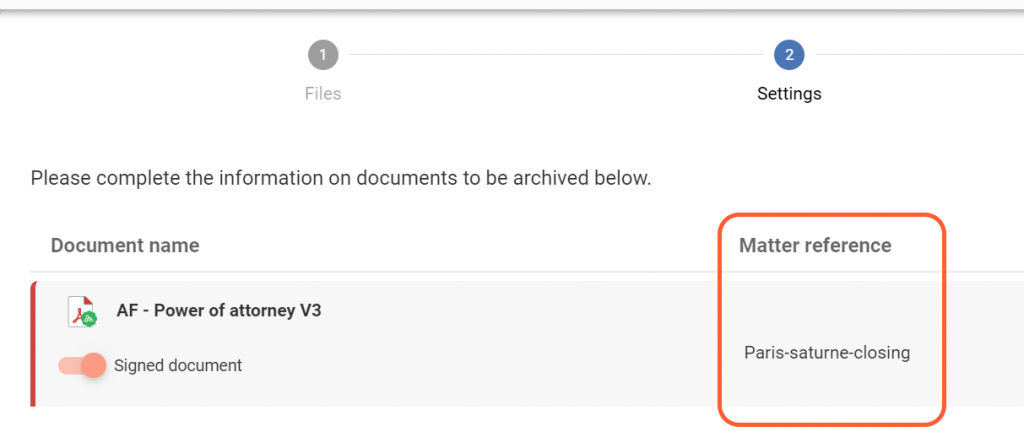
Task: Click the step 1 circle icon
Action: click(323, 55)
